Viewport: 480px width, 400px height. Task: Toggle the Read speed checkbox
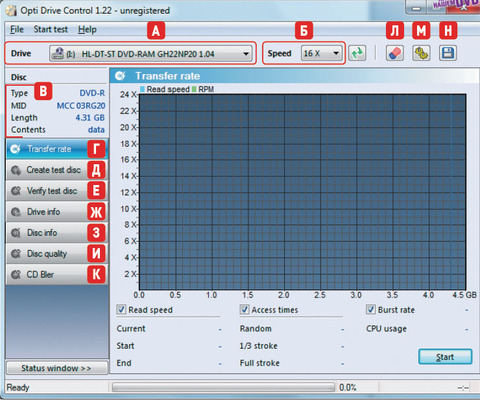click(x=121, y=310)
